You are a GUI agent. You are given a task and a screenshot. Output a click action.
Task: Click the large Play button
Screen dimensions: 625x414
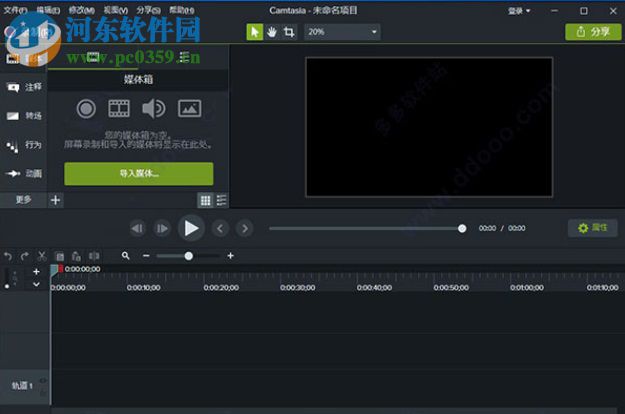(191, 228)
